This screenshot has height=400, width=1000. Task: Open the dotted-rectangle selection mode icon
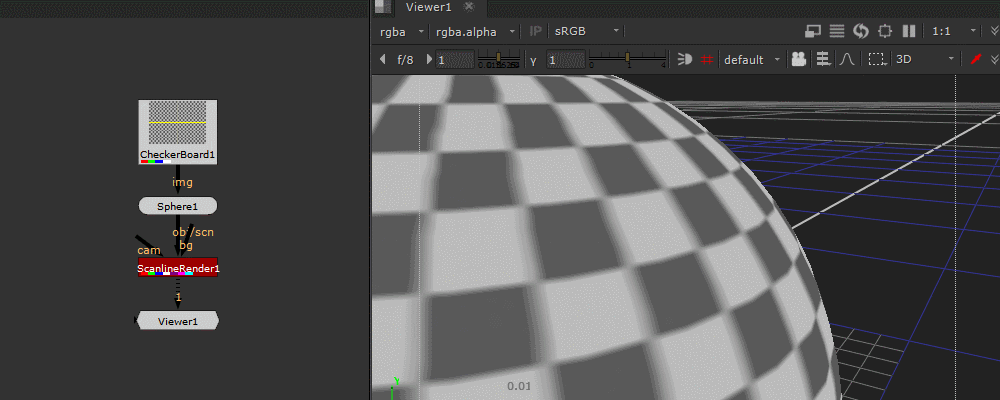[x=878, y=59]
